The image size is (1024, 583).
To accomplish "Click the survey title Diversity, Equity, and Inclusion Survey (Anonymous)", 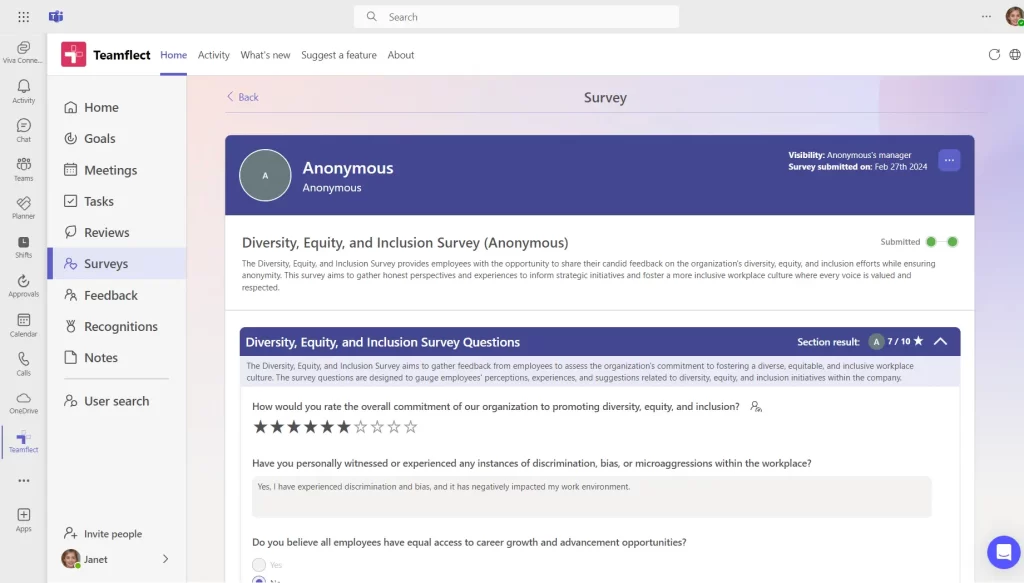I will pyautogui.click(x=405, y=243).
